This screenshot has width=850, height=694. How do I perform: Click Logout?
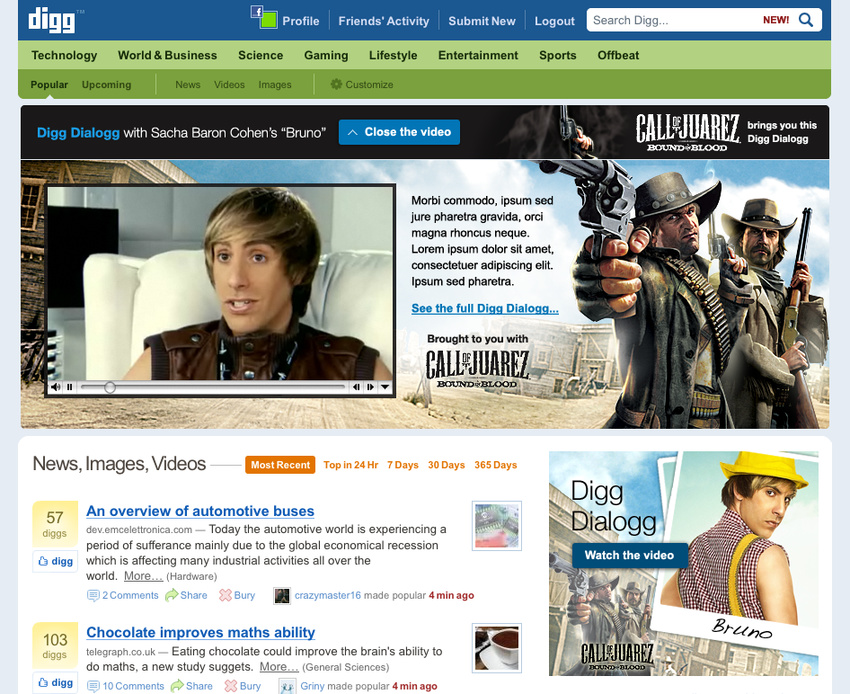(555, 21)
